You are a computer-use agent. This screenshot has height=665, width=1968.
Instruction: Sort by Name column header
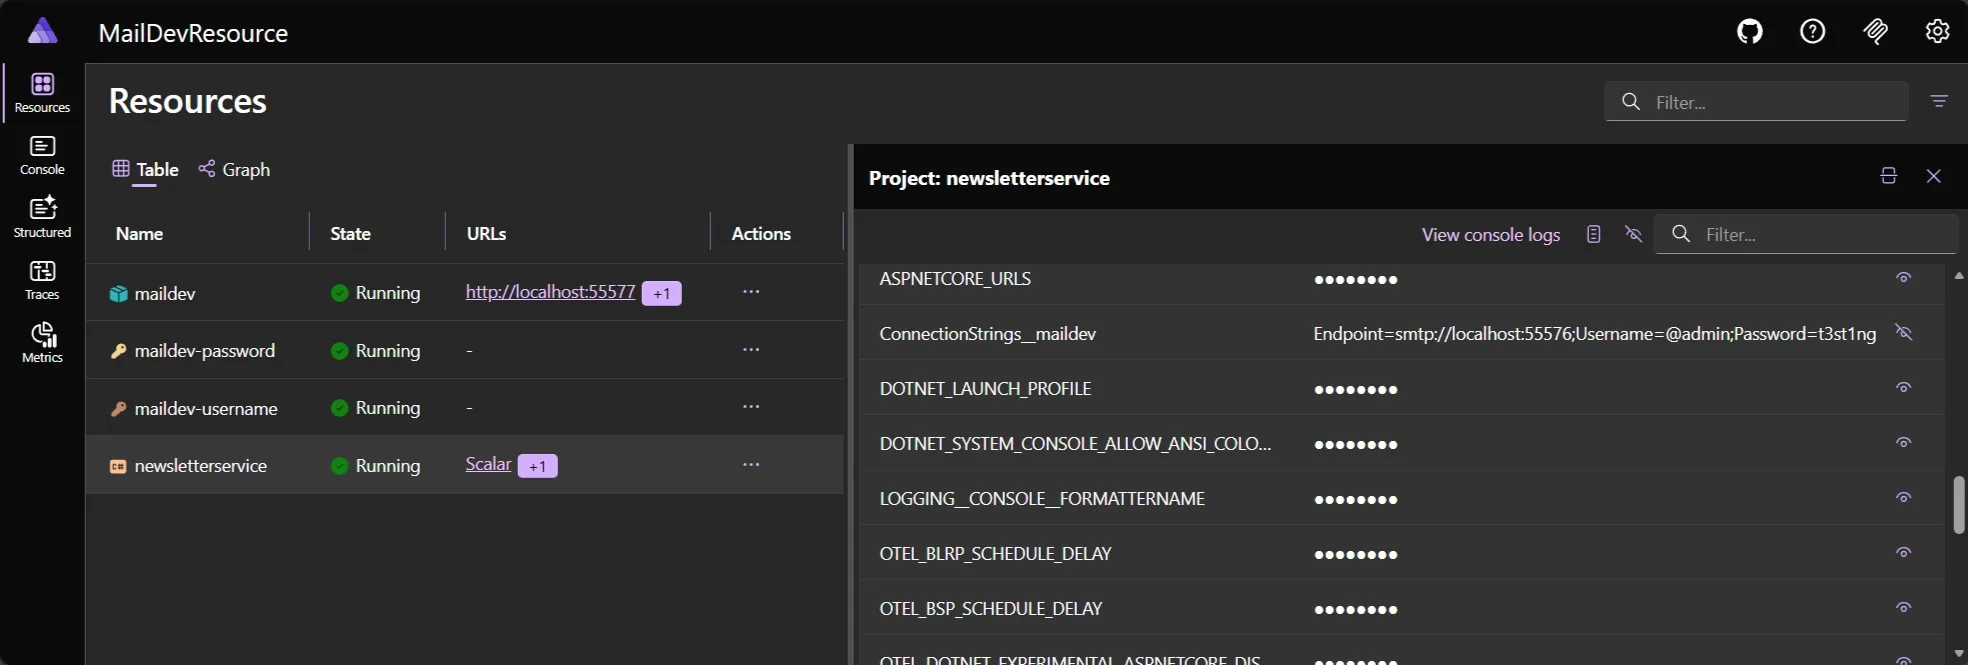tap(139, 233)
